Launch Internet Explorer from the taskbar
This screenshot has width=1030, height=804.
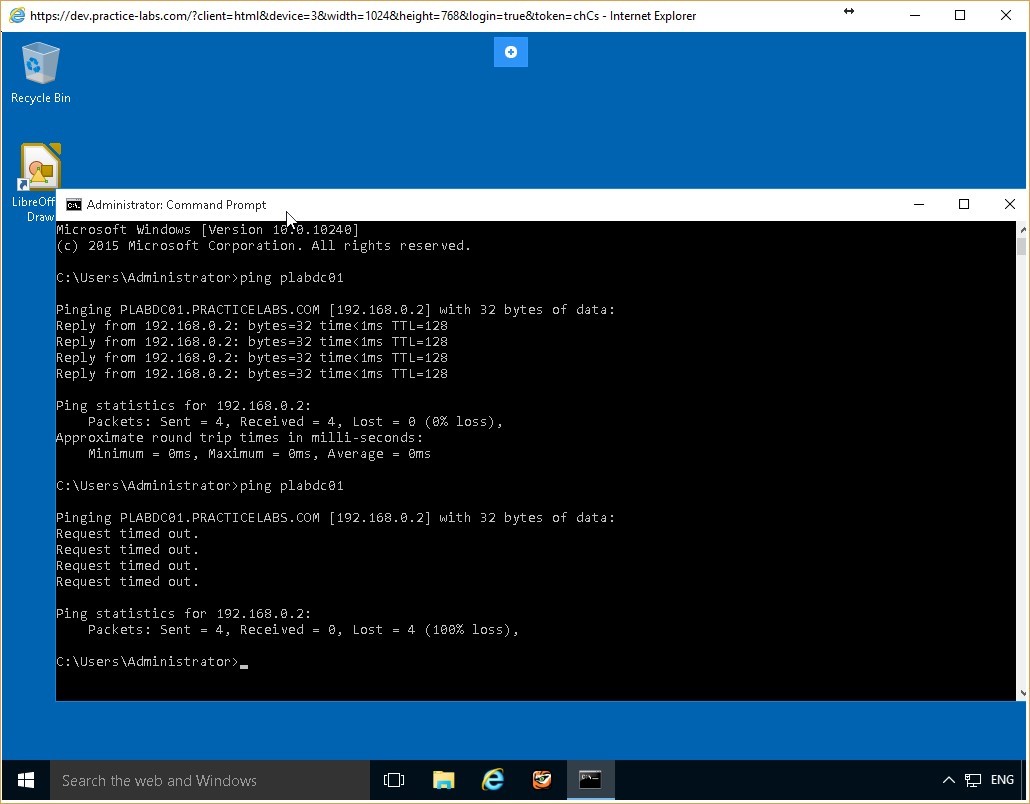tap(492, 780)
